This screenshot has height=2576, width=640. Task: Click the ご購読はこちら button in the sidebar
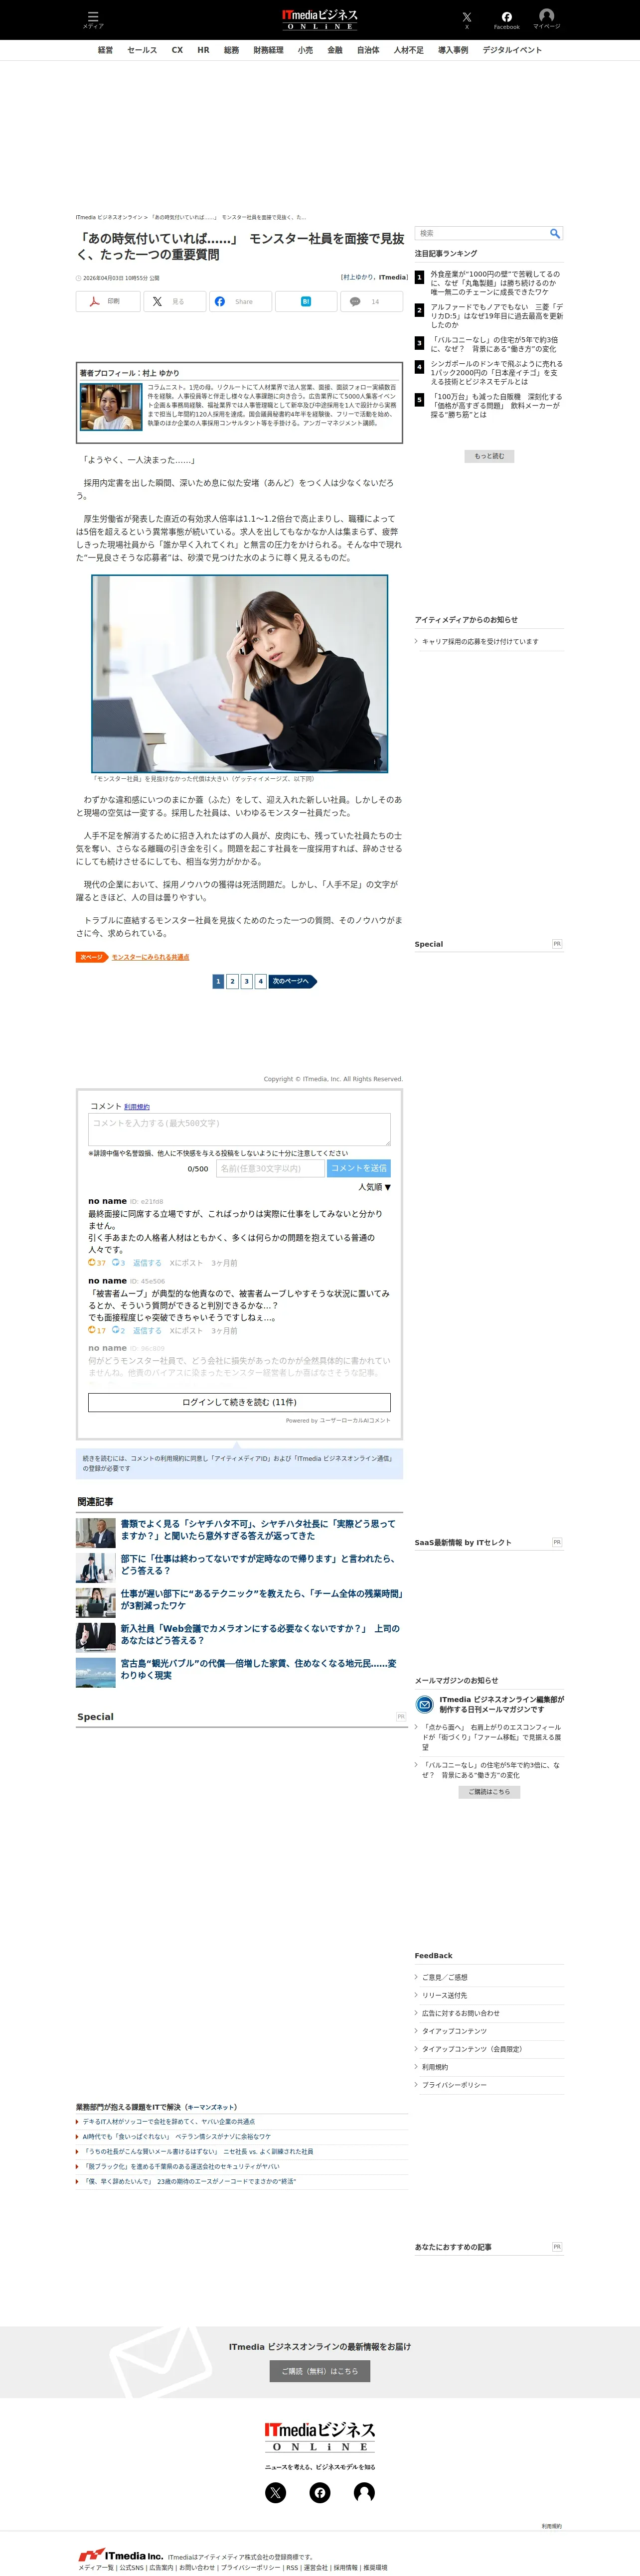coord(489,1791)
